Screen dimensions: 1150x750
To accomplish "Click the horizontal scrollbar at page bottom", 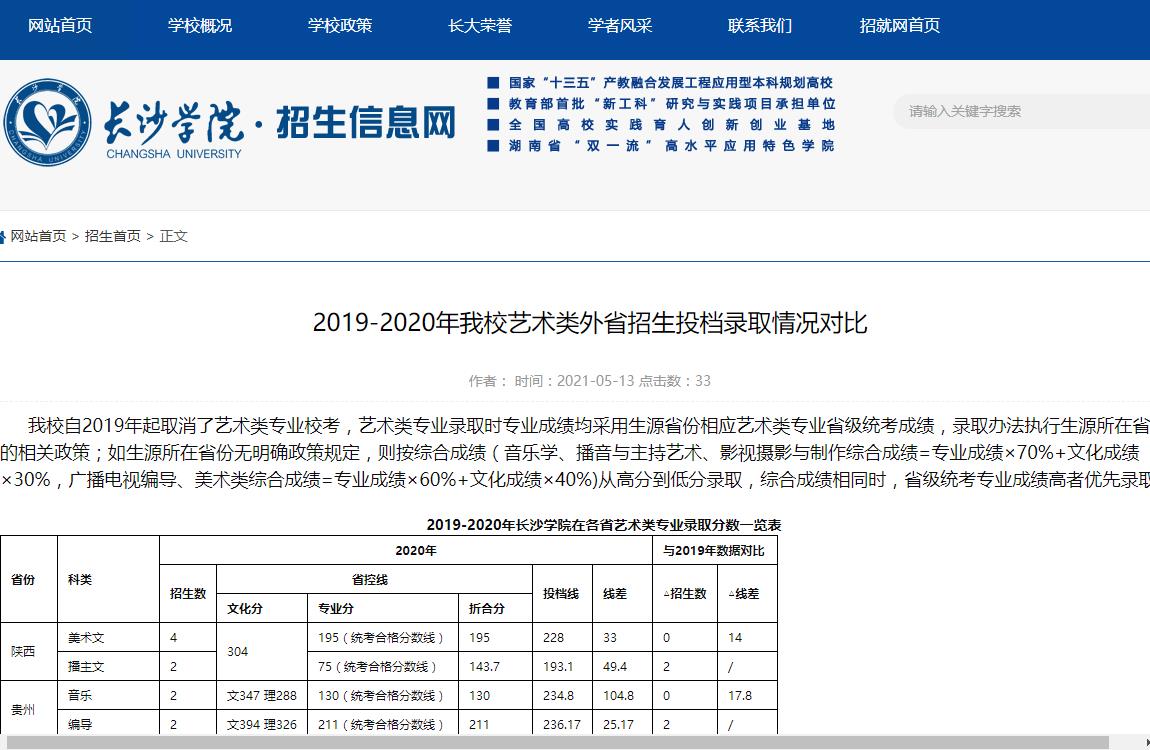I will click(x=559, y=743).
